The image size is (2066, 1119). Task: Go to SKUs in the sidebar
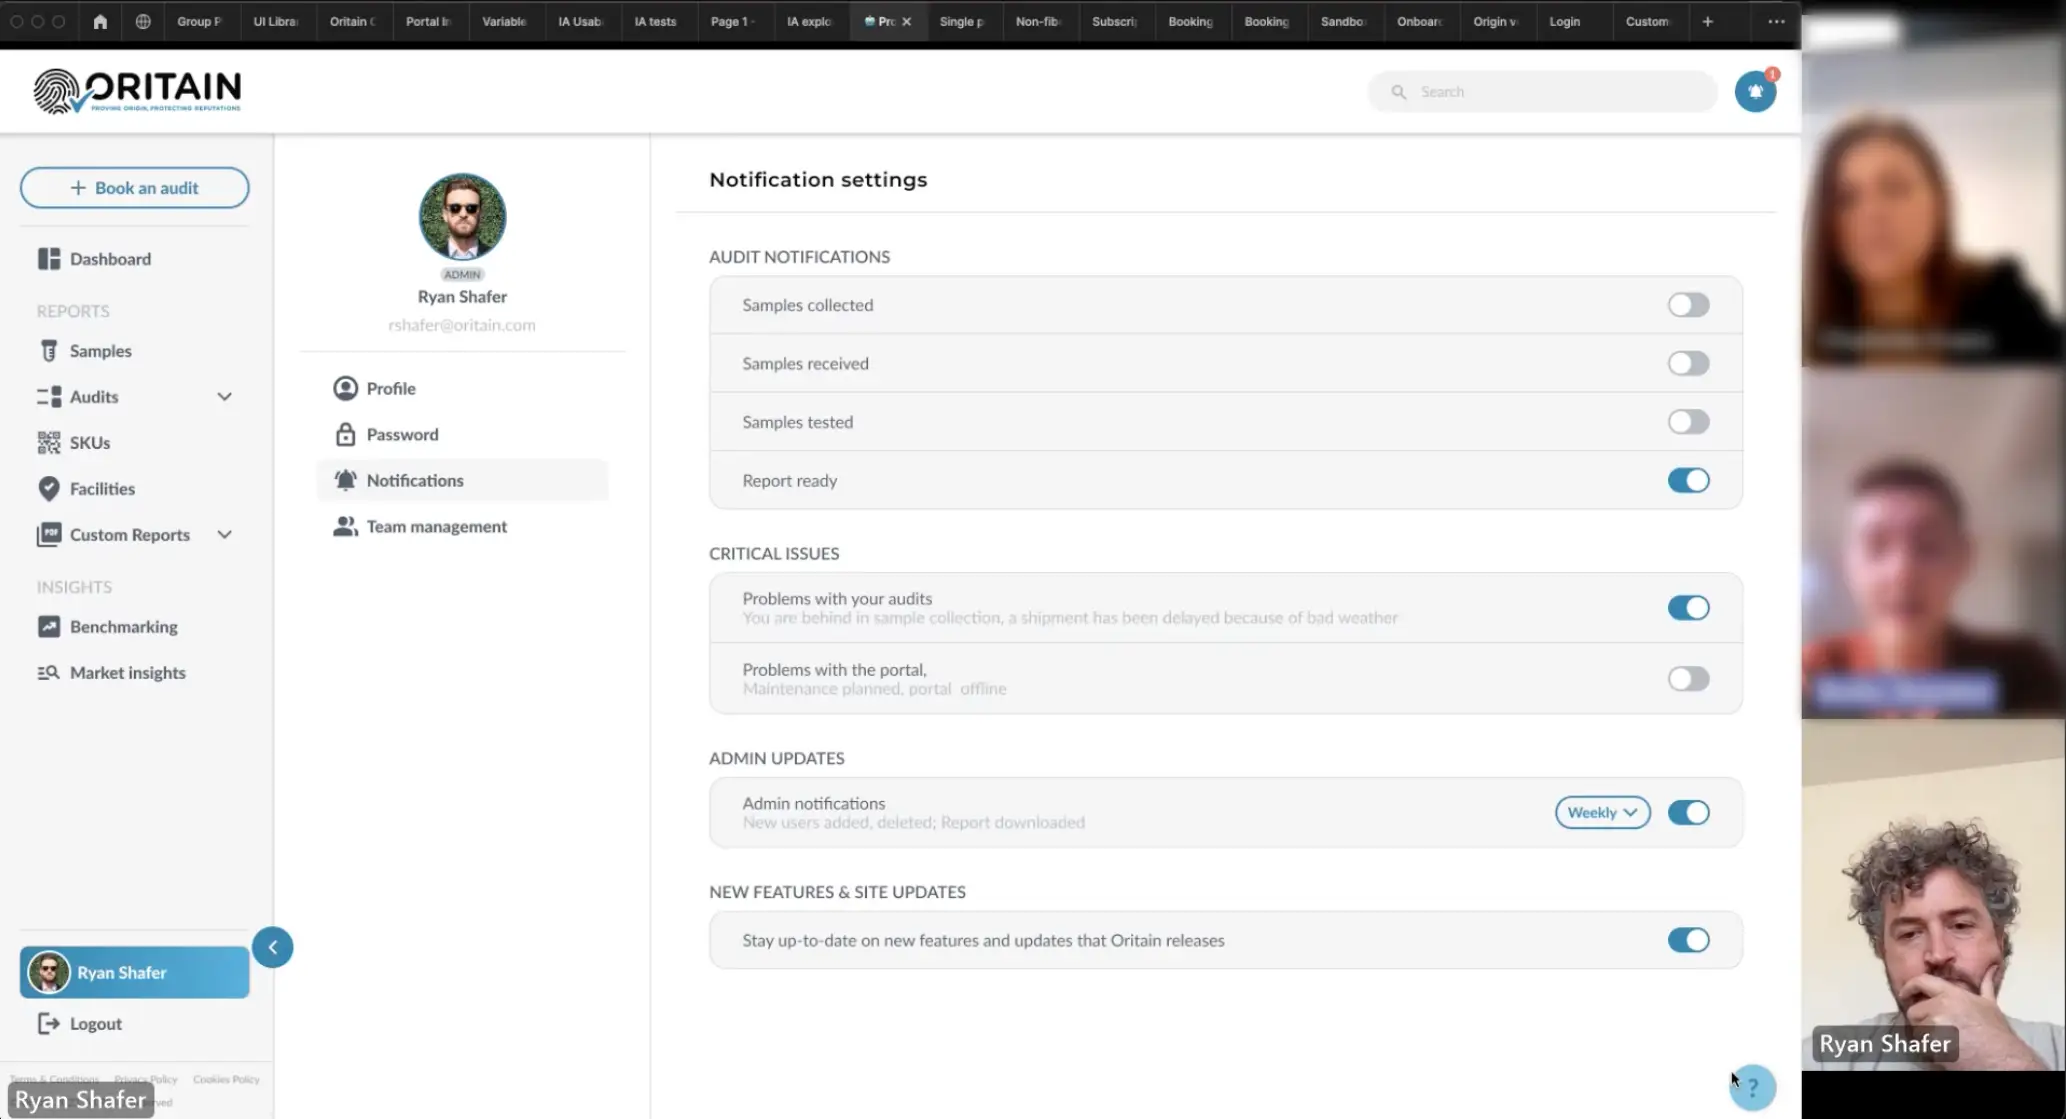[x=89, y=443]
